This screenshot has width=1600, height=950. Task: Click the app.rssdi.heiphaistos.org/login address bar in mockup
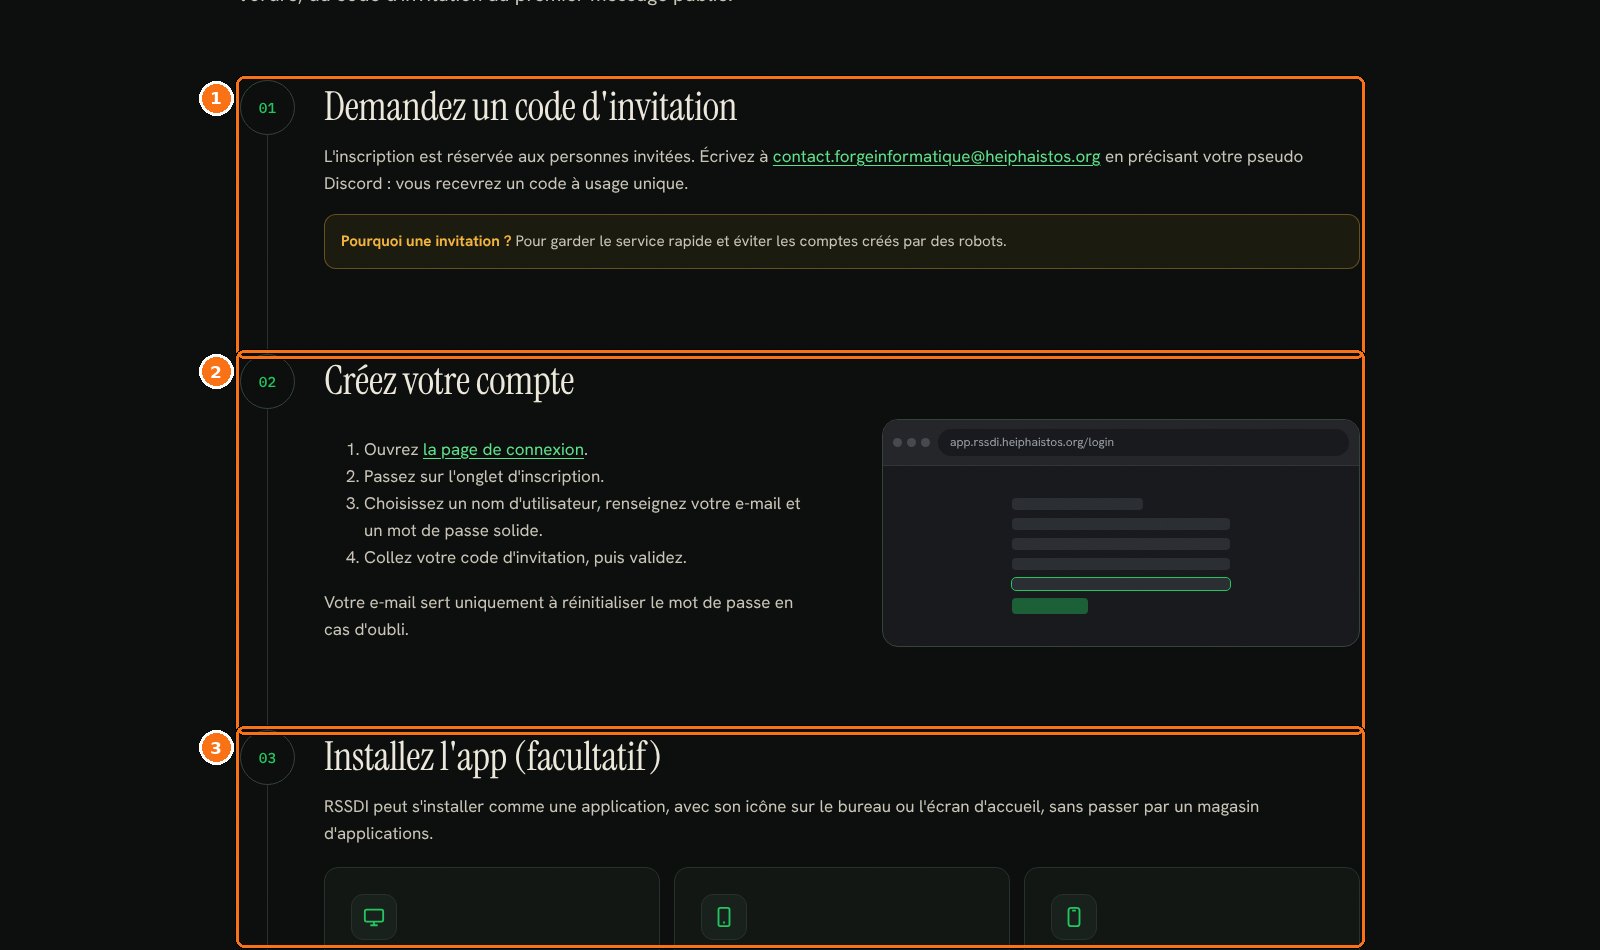pos(1143,442)
